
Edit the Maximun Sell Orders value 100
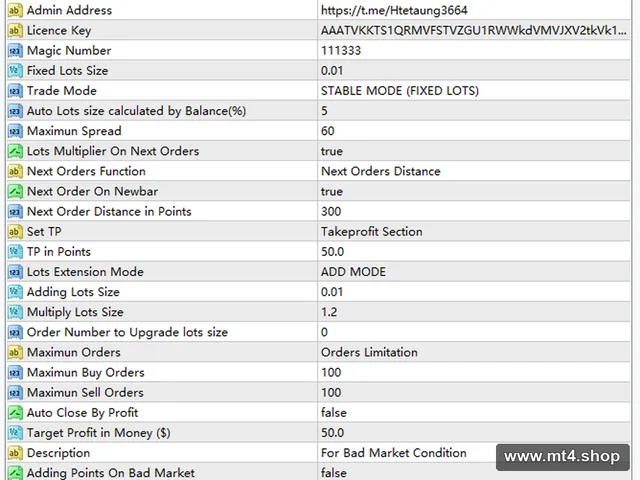click(474, 393)
